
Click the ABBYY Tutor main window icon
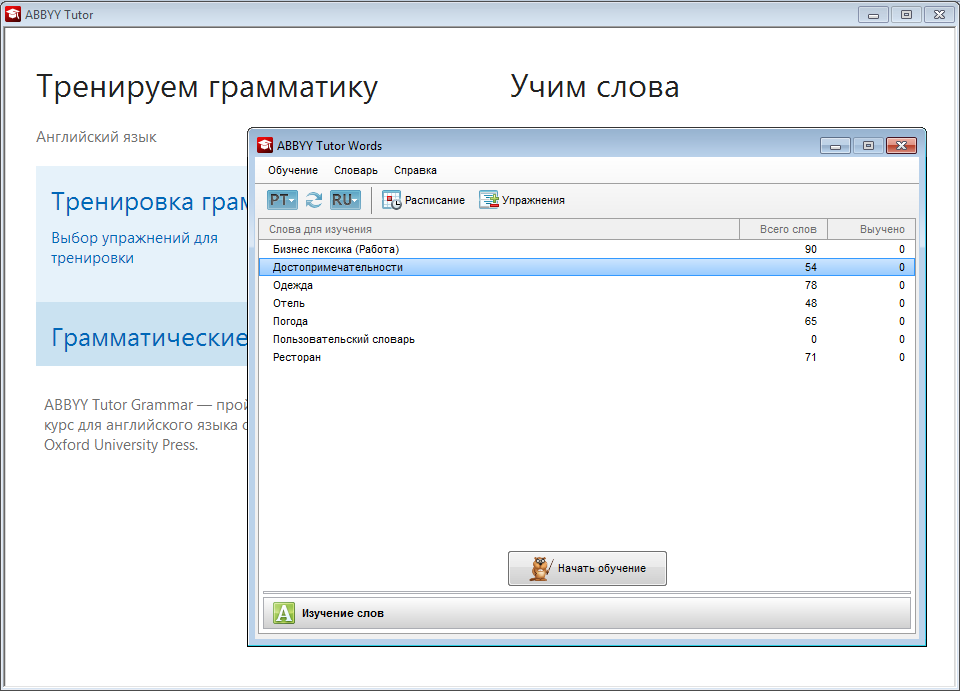click(14, 15)
